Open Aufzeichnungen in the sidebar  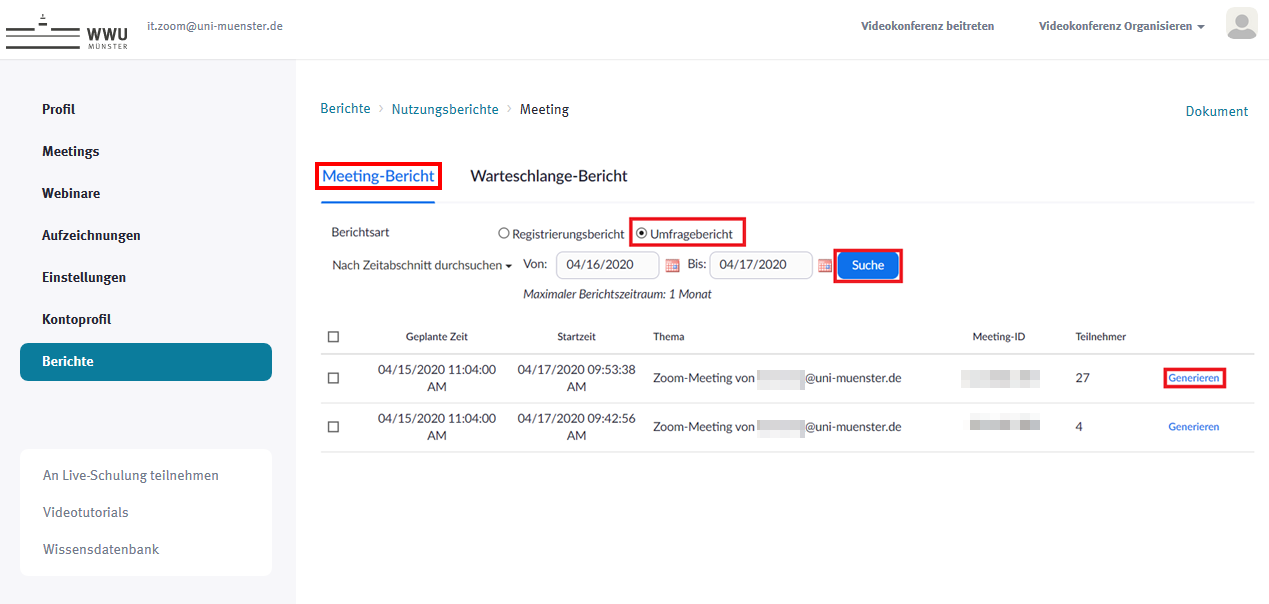coord(91,235)
